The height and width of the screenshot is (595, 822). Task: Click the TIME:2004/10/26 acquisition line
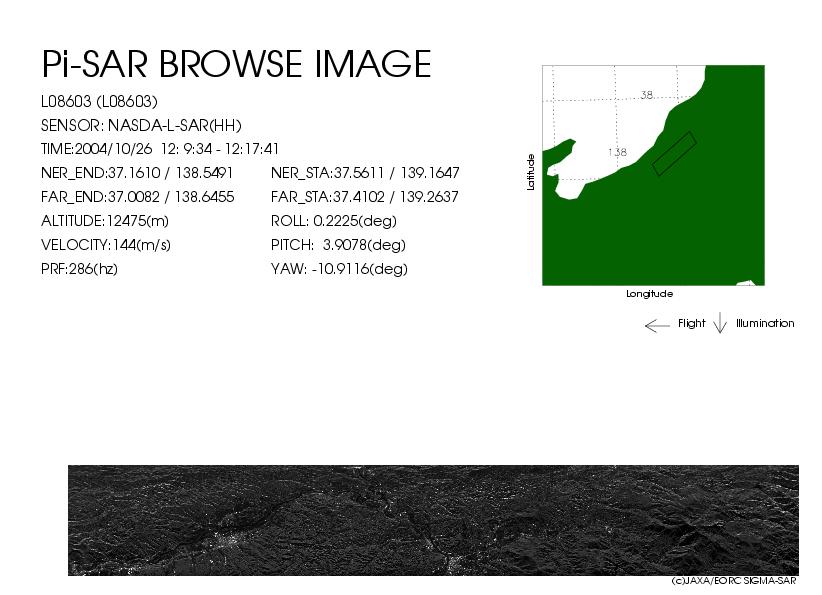click(160, 149)
